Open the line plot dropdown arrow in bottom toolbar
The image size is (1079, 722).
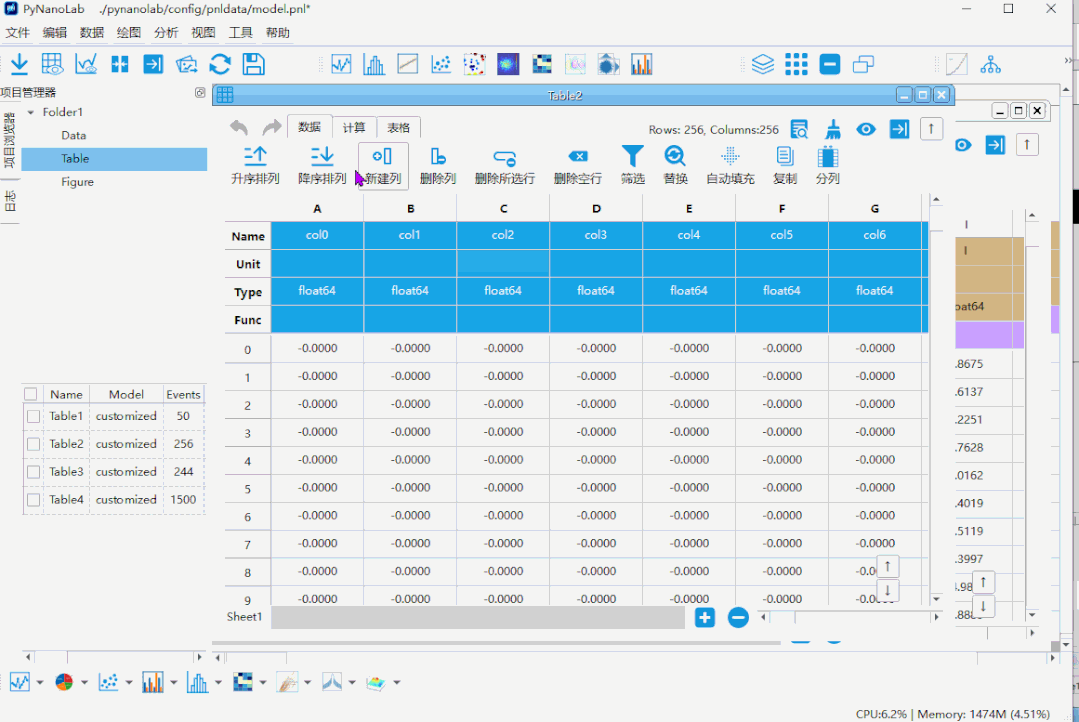(40, 683)
